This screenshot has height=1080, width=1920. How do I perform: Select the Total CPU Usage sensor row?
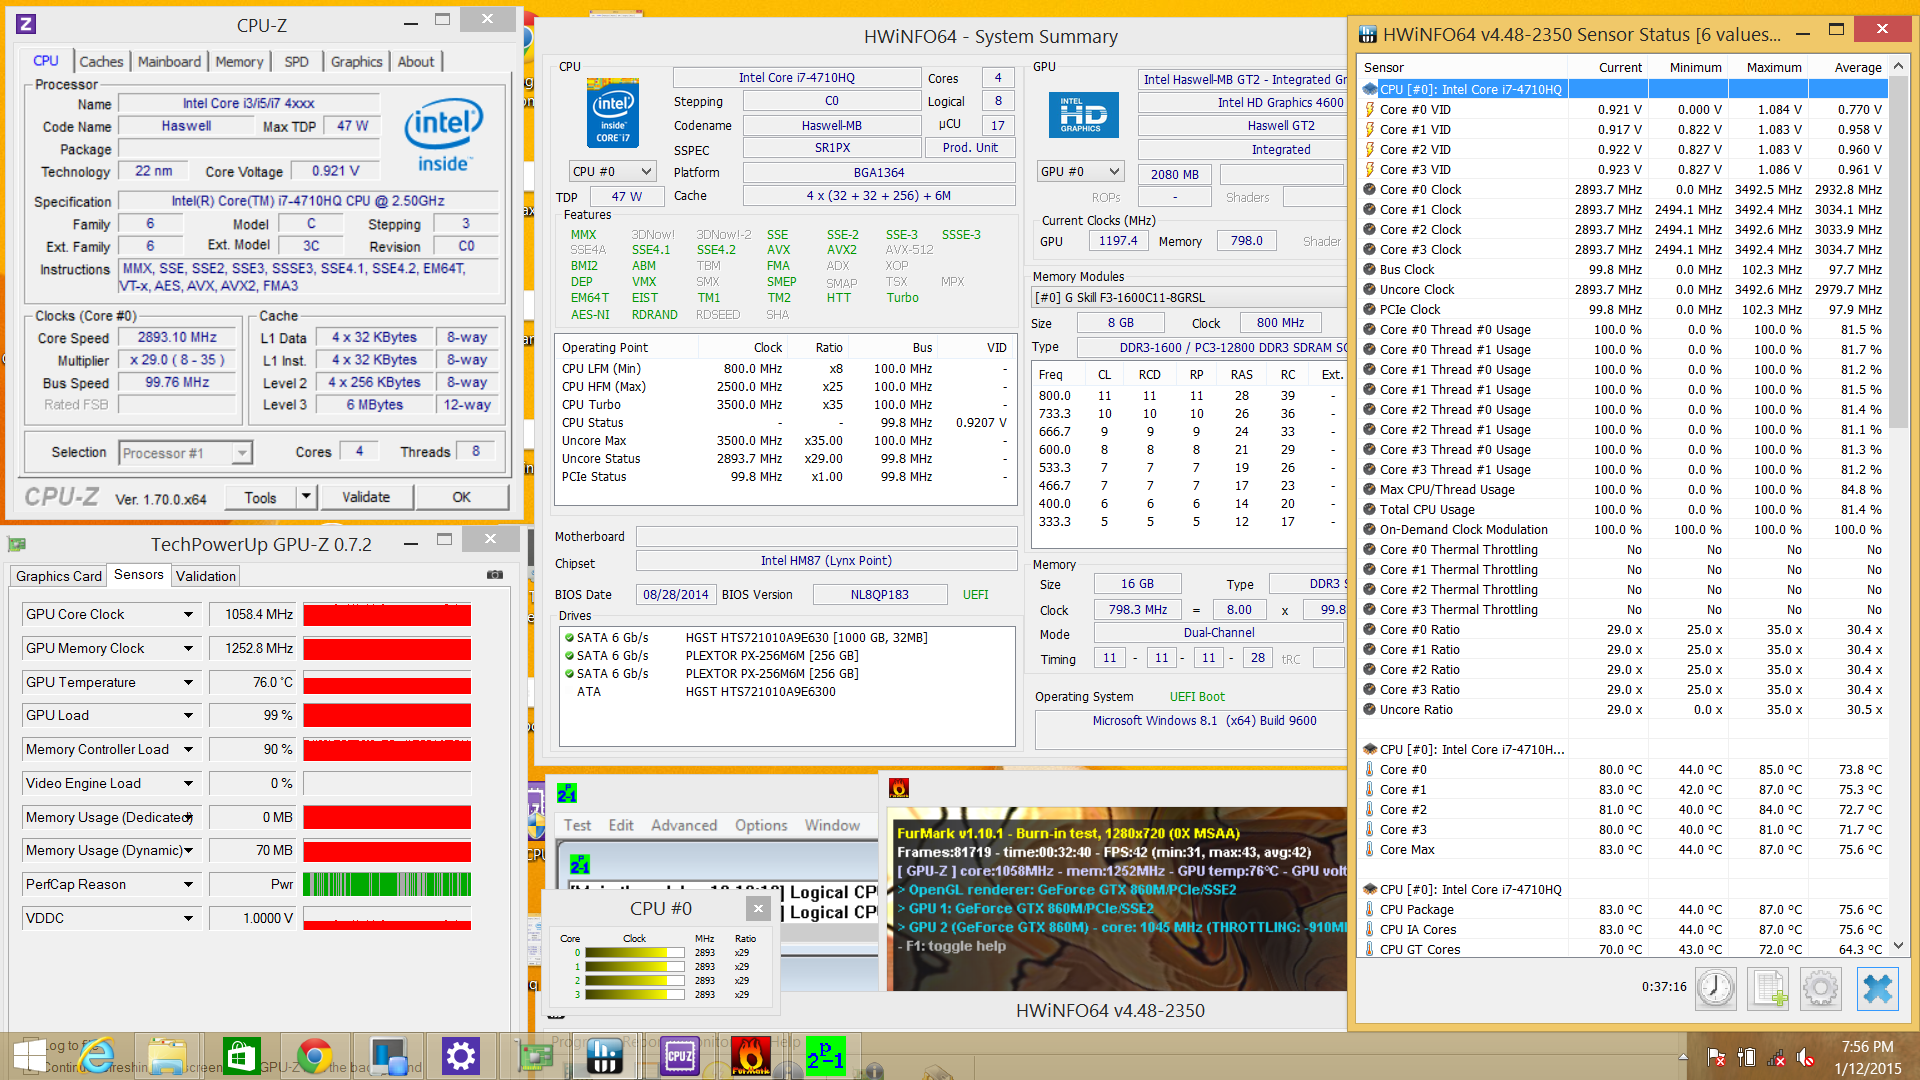(1624, 510)
